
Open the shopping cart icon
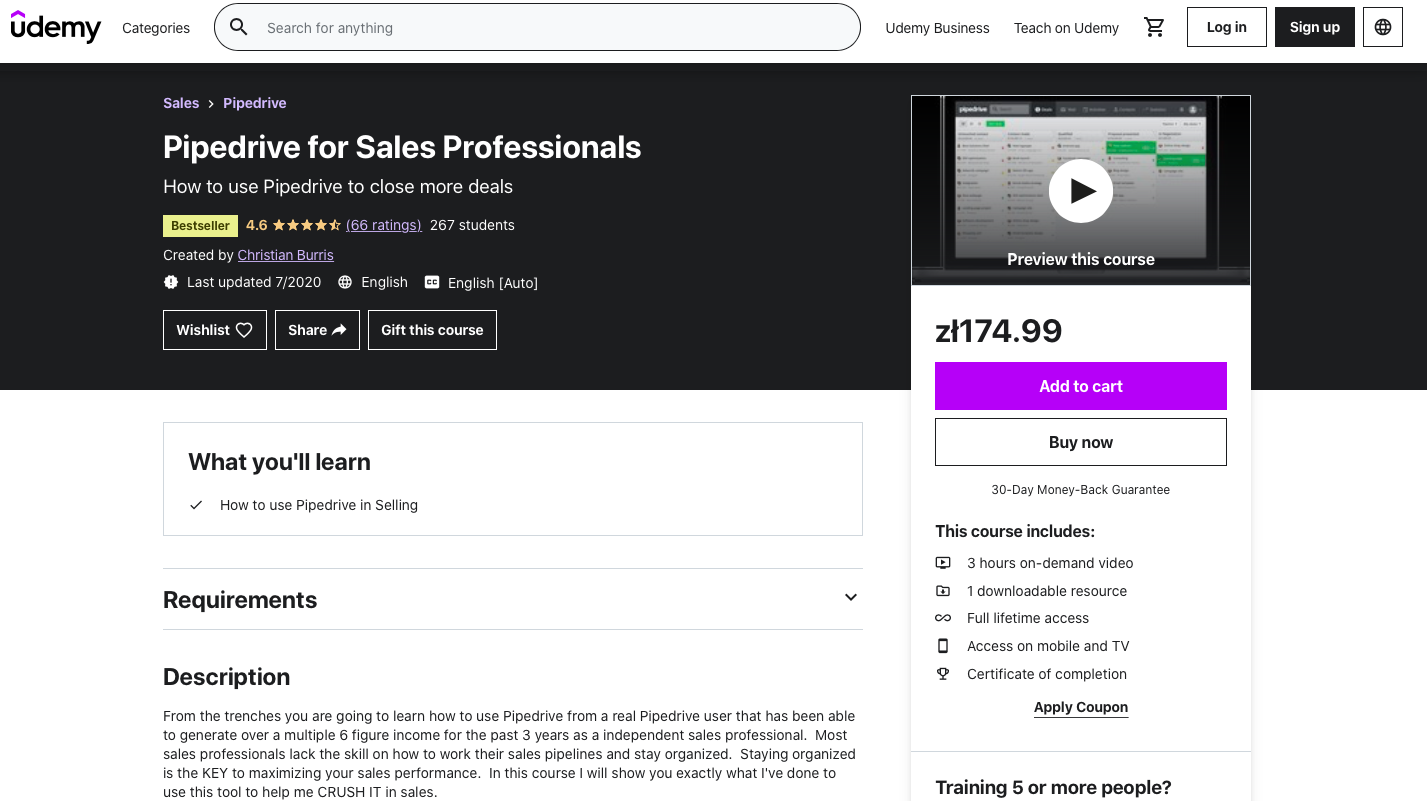pyautogui.click(x=1155, y=28)
